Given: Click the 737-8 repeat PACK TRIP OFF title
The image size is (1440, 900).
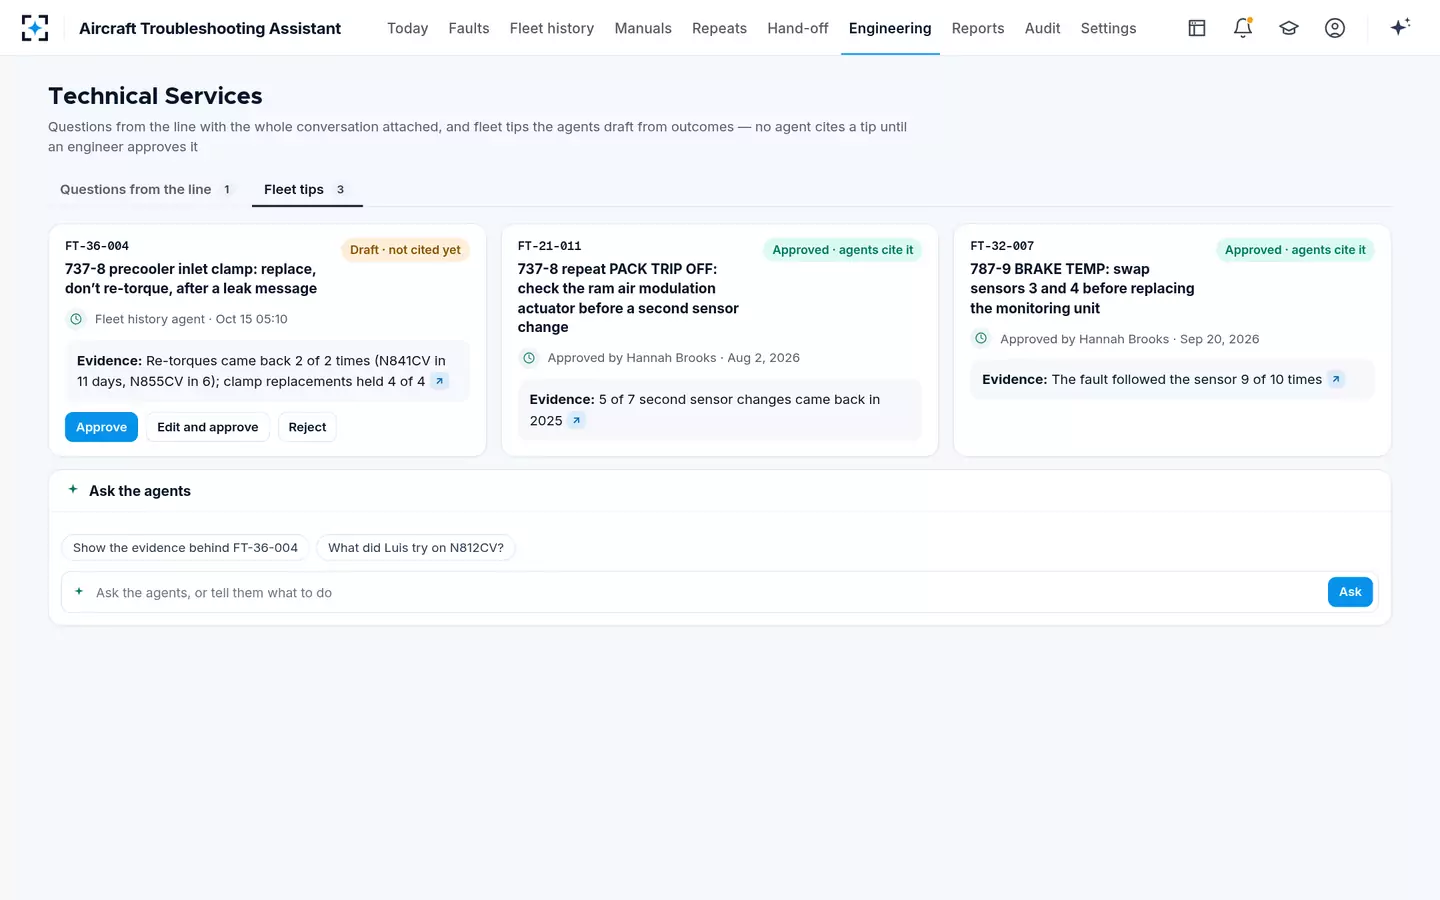Looking at the screenshot, I should coord(628,298).
